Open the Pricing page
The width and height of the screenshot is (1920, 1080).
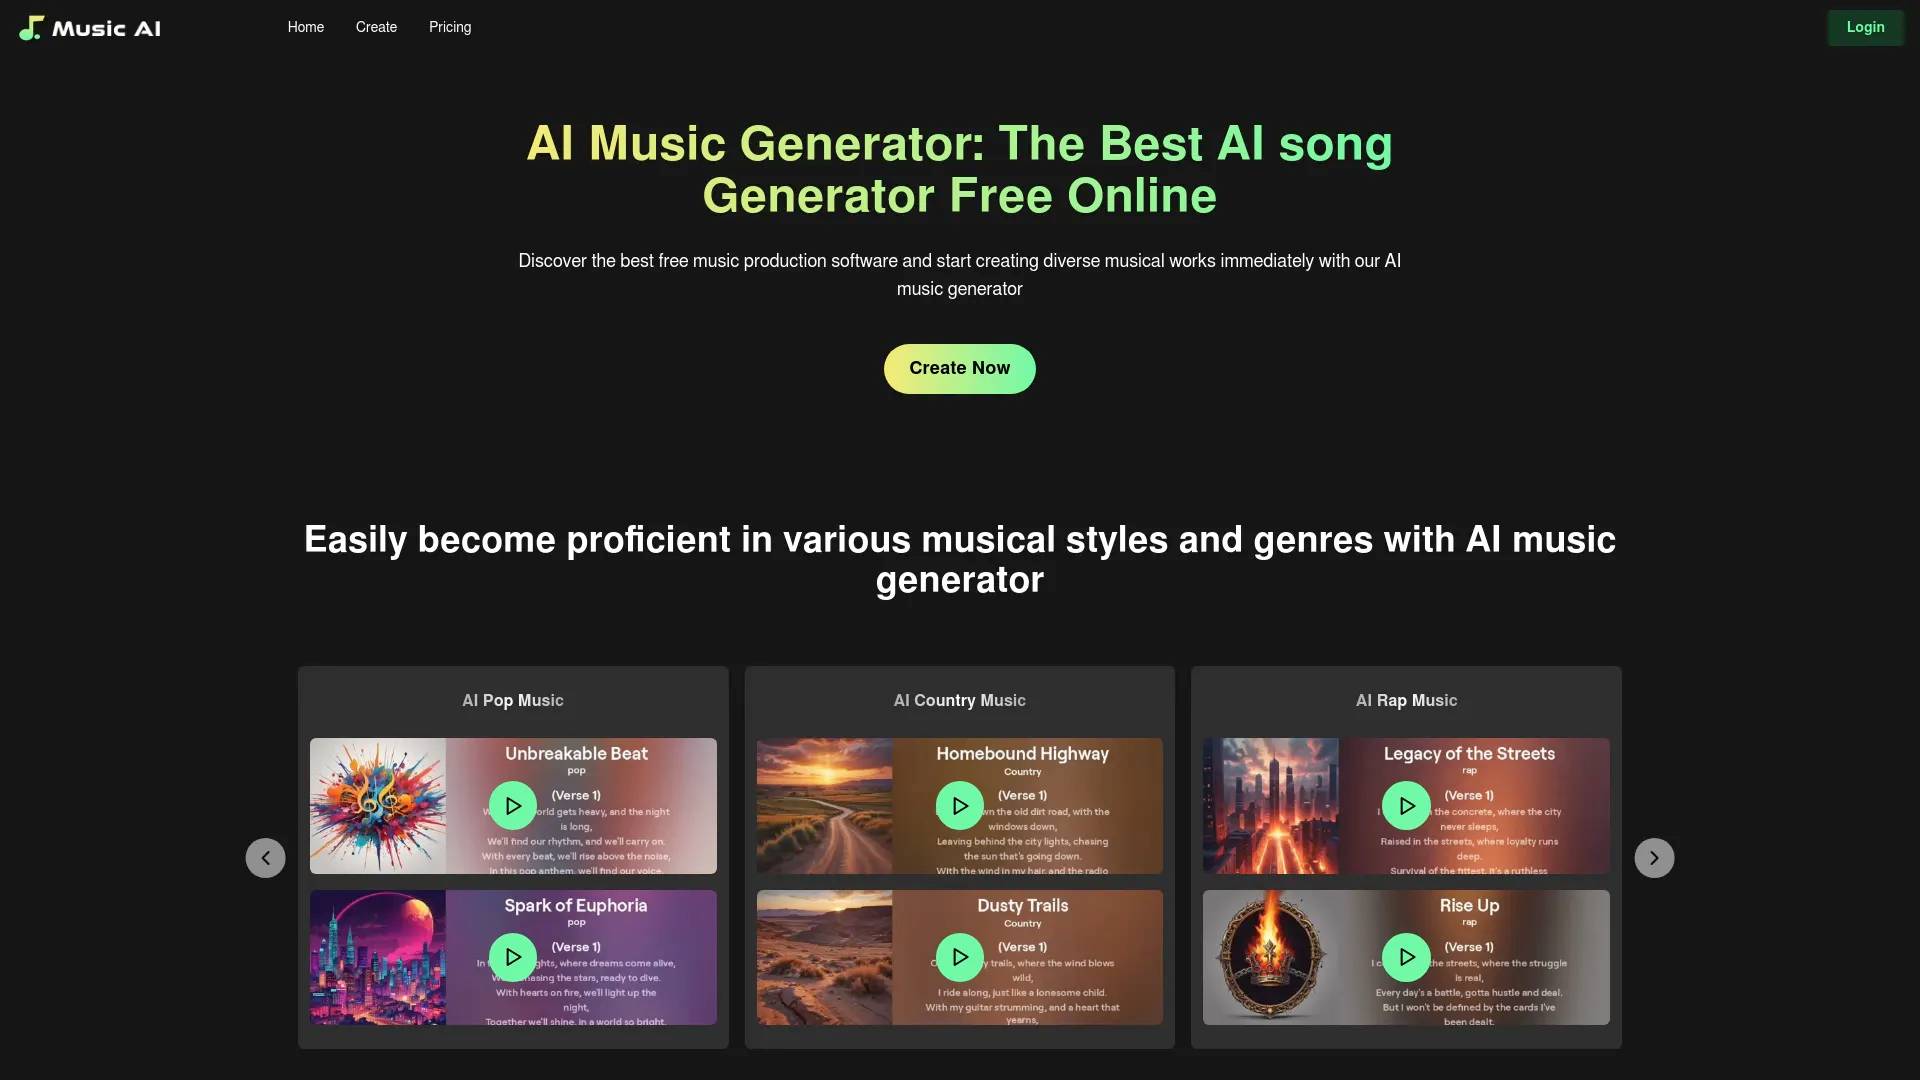tap(450, 28)
